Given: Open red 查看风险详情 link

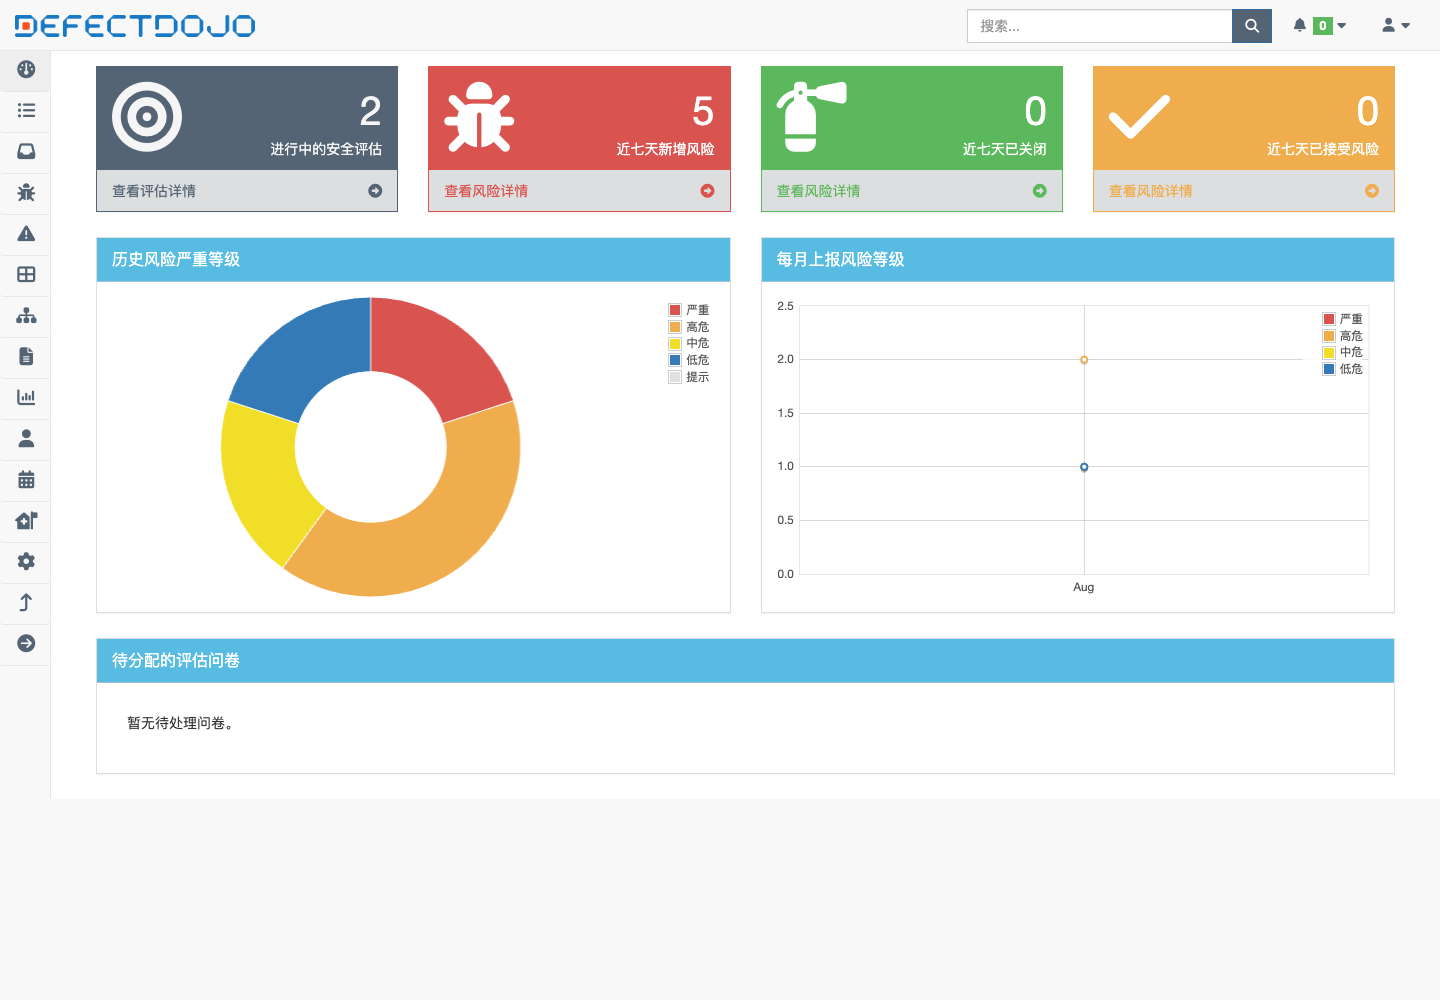Looking at the screenshot, I should pos(486,191).
